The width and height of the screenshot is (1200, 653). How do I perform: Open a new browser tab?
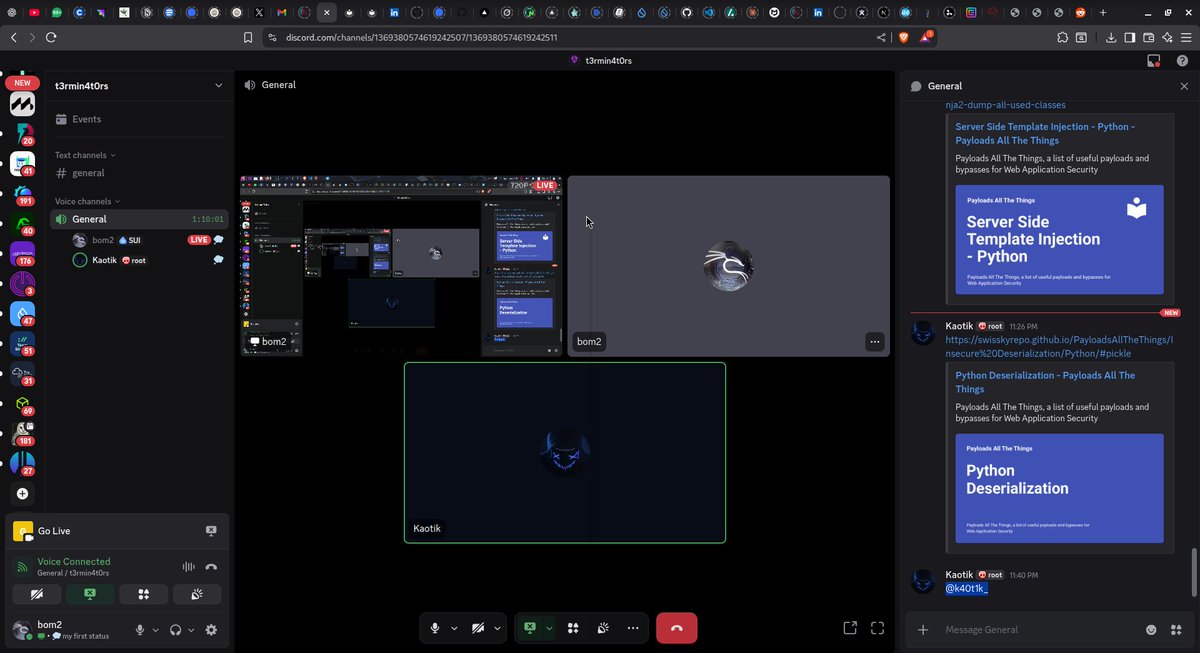coord(1103,12)
